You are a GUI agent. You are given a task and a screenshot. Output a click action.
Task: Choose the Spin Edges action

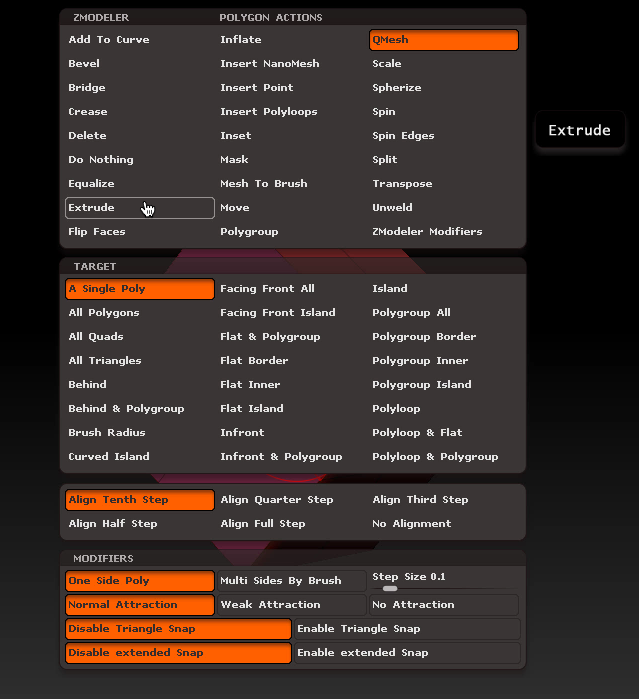pos(444,136)
